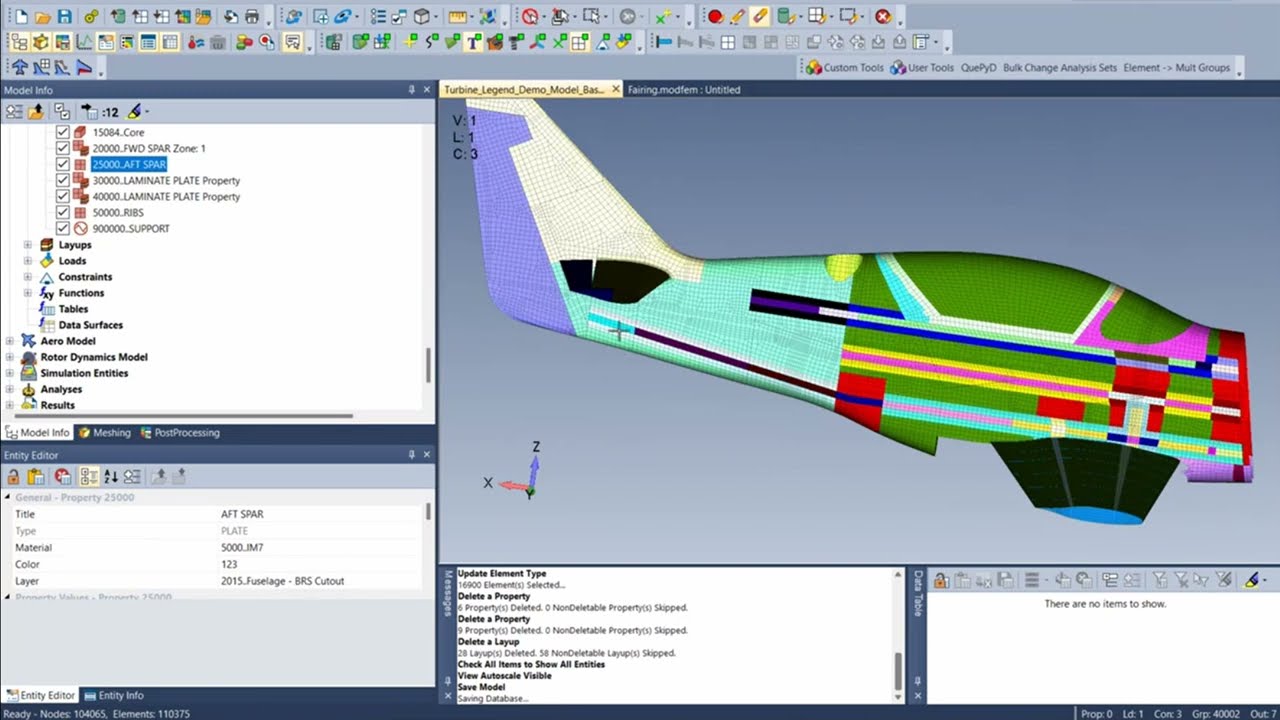Viewport: 1280px width, 720px height.
Task: Open Custom Tools menu
Action: click(x=845, y=68)
